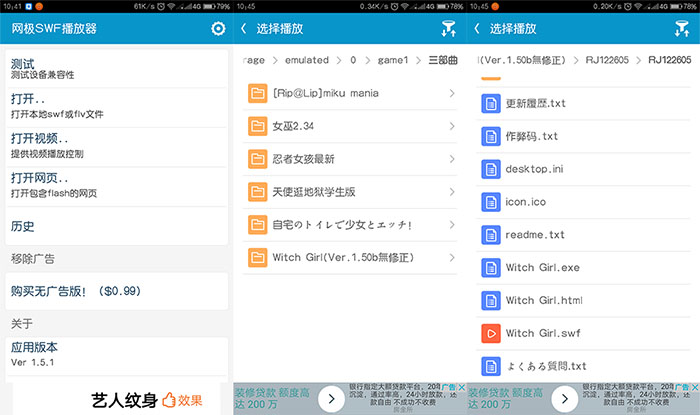Click the file icon of Witch Girl.html
The height and width of the screenshot is (415, 700).
491,300
